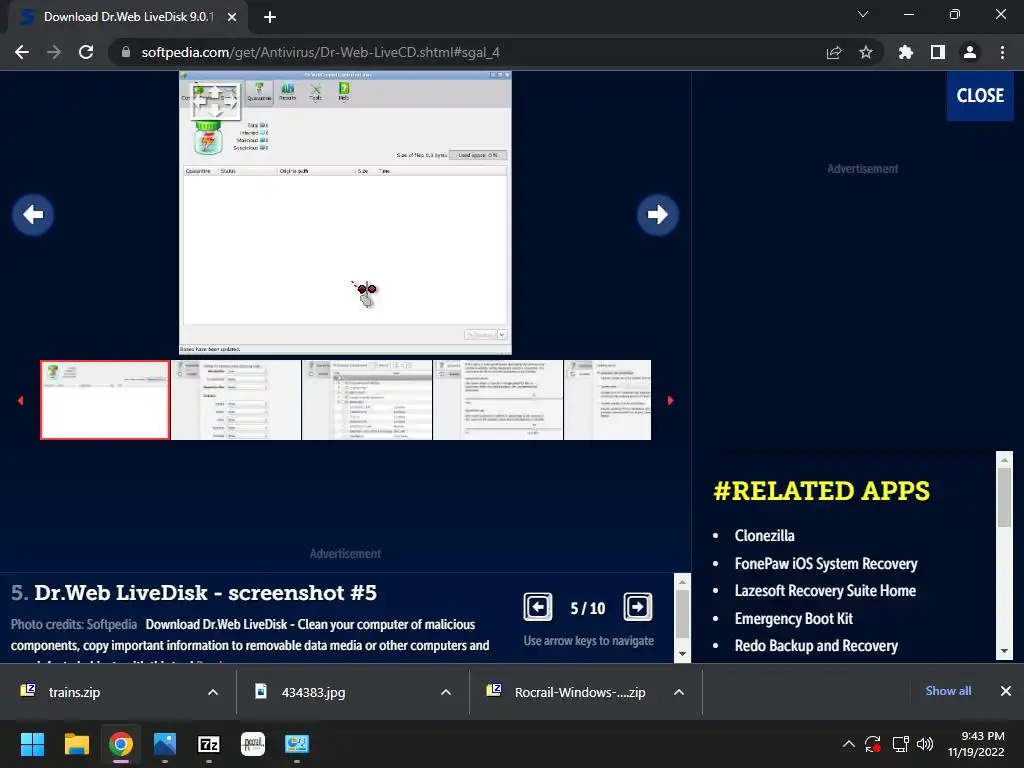
Task: Show next screenshot with large right arrow
Action: 658,214
